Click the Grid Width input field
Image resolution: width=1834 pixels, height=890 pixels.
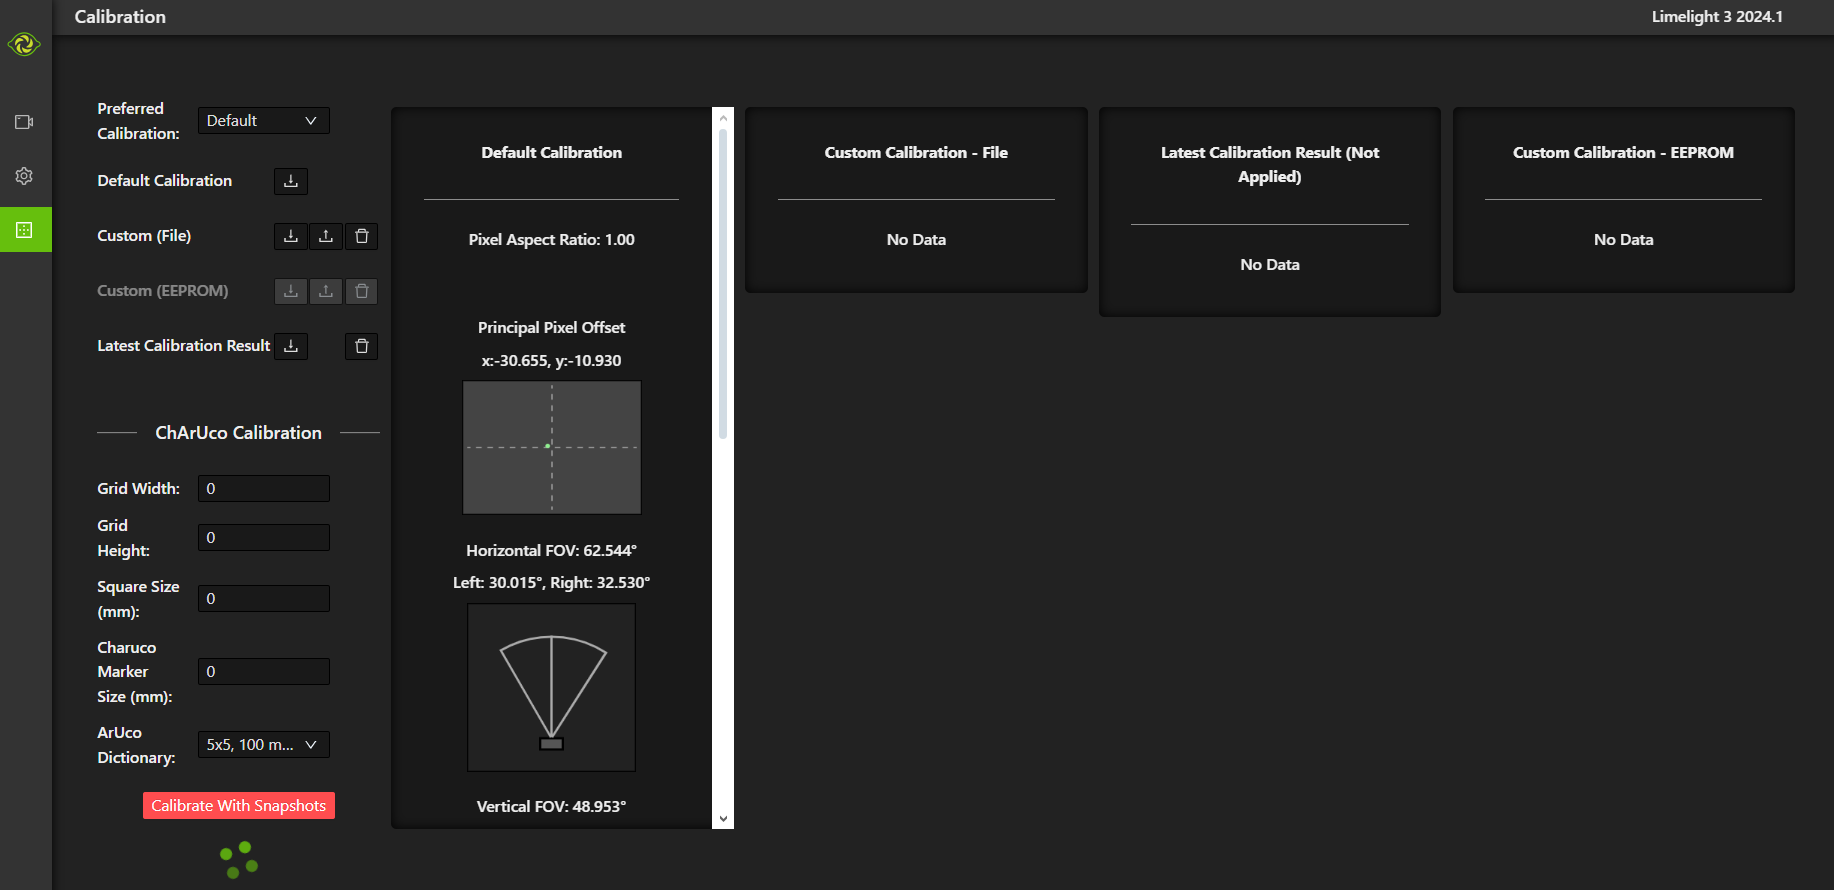tap(264, 489)
